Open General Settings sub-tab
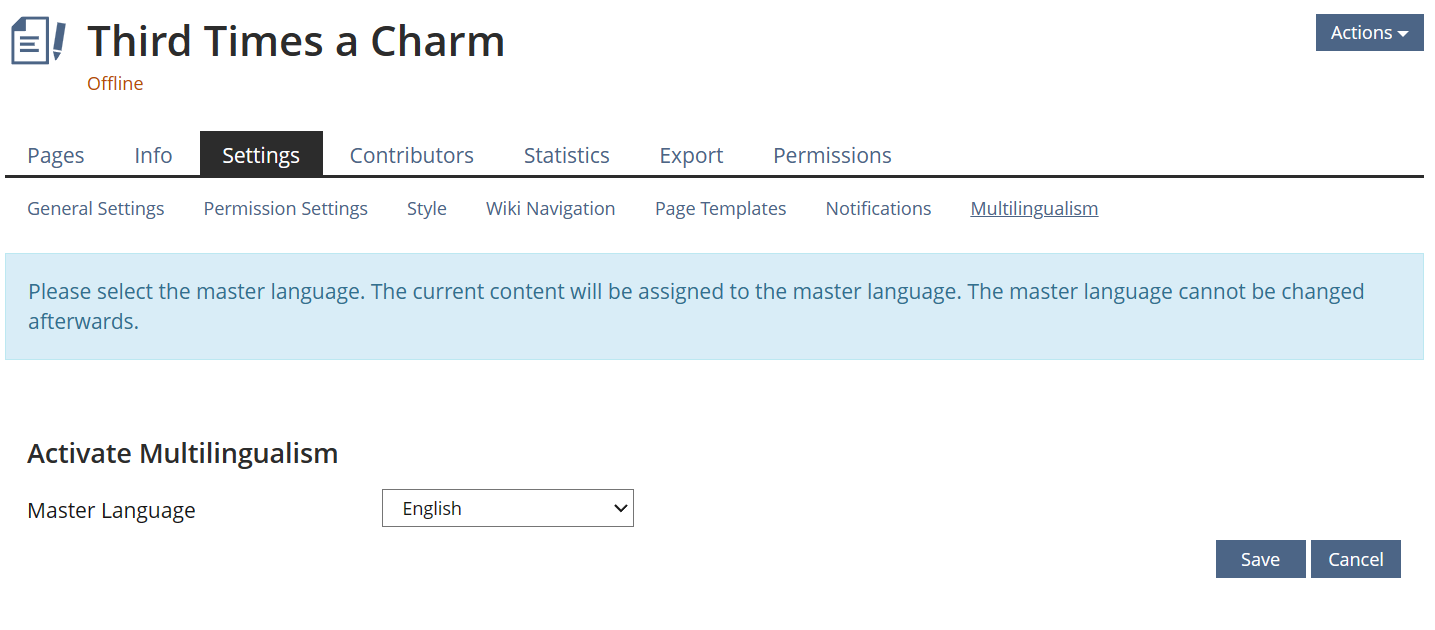Viewport: 1435px width, 630px height. (x=96, y=209)
